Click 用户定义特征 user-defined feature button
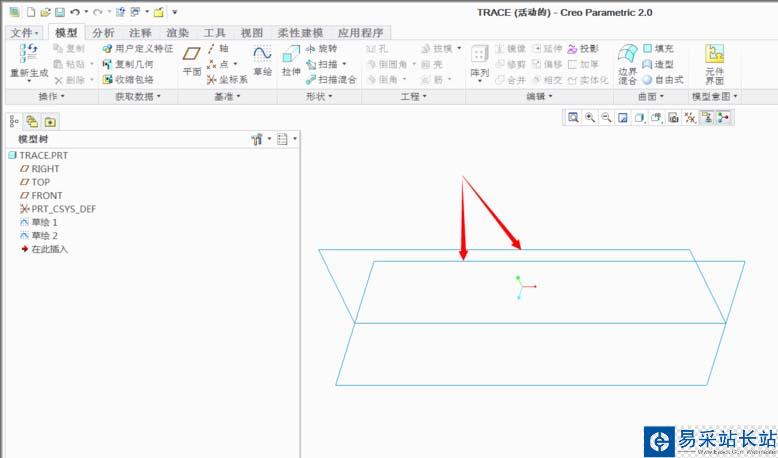 pyautogui.click(x=138, y=49)
